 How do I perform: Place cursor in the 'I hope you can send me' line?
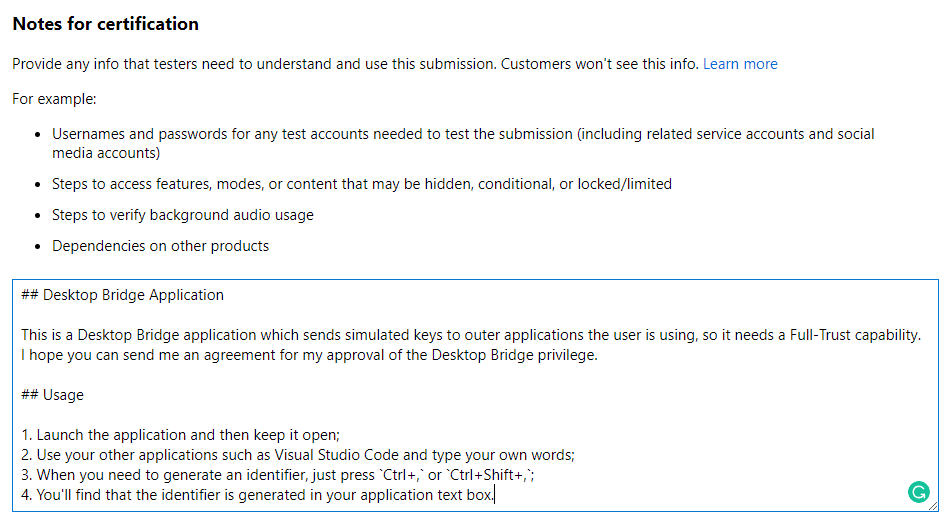(310, 355)
